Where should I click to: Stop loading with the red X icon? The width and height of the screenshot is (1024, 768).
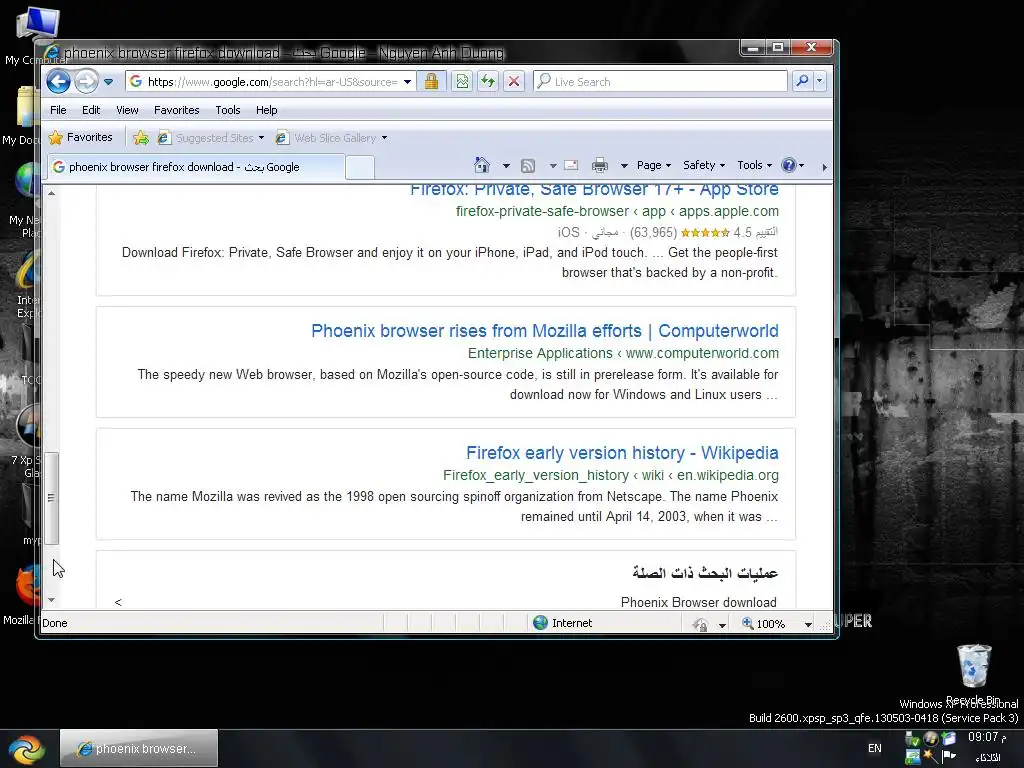click(x=514, y=82)
